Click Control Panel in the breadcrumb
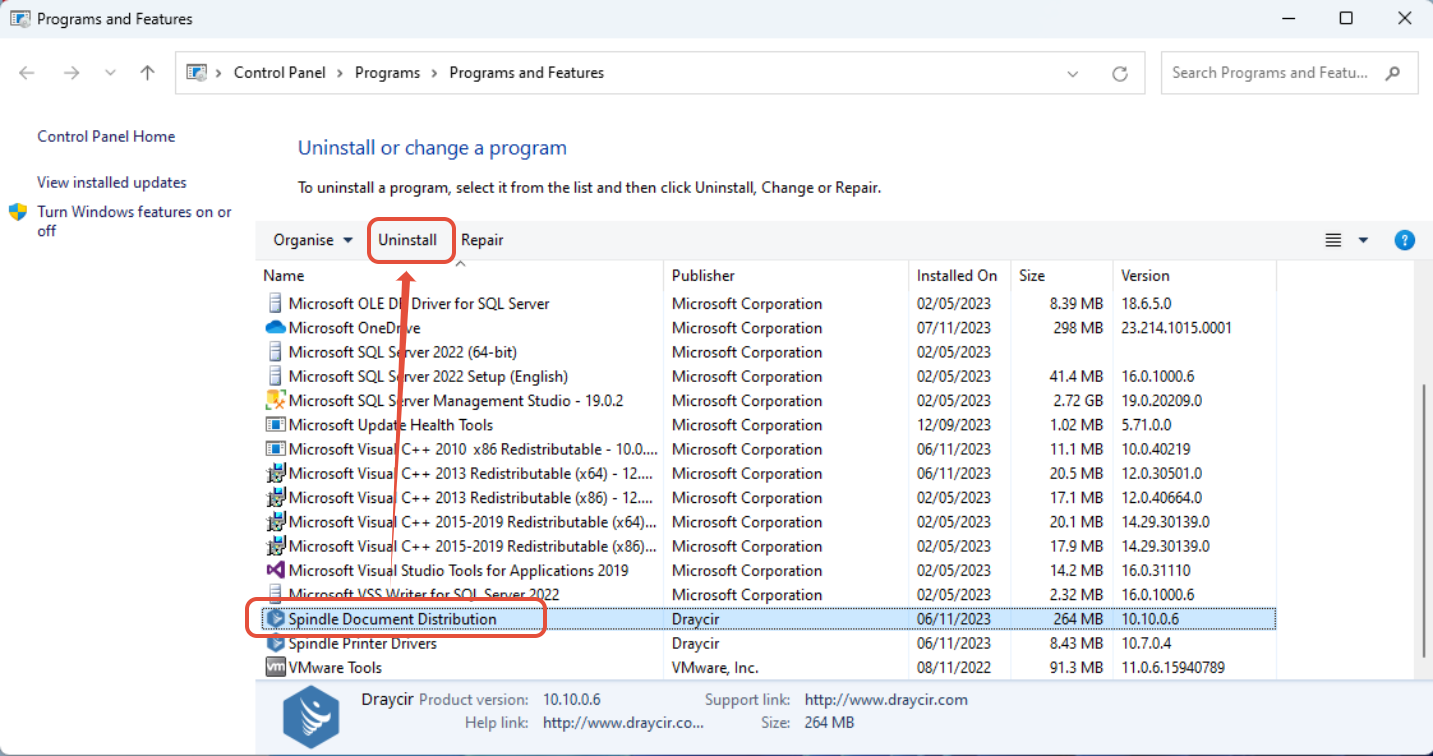Screen dimensions: 1433x756 (x=280, y=73)
